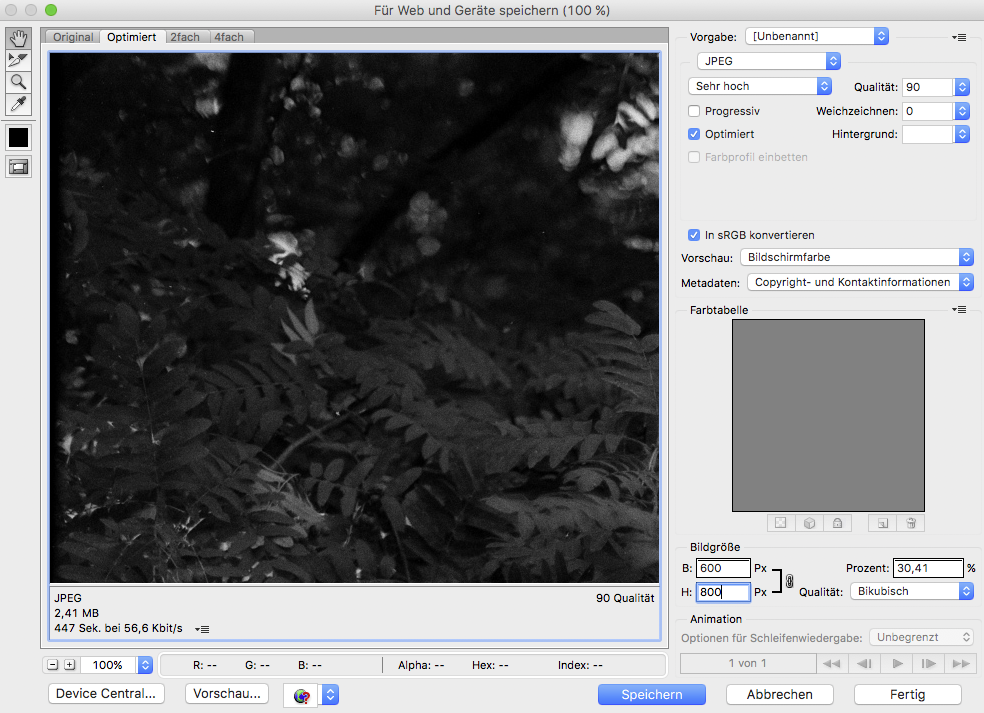Viewport: 984px width, 713px height.
Task: Click the browser preview icon
Action: pyautogui.click(x=302, y=695)
